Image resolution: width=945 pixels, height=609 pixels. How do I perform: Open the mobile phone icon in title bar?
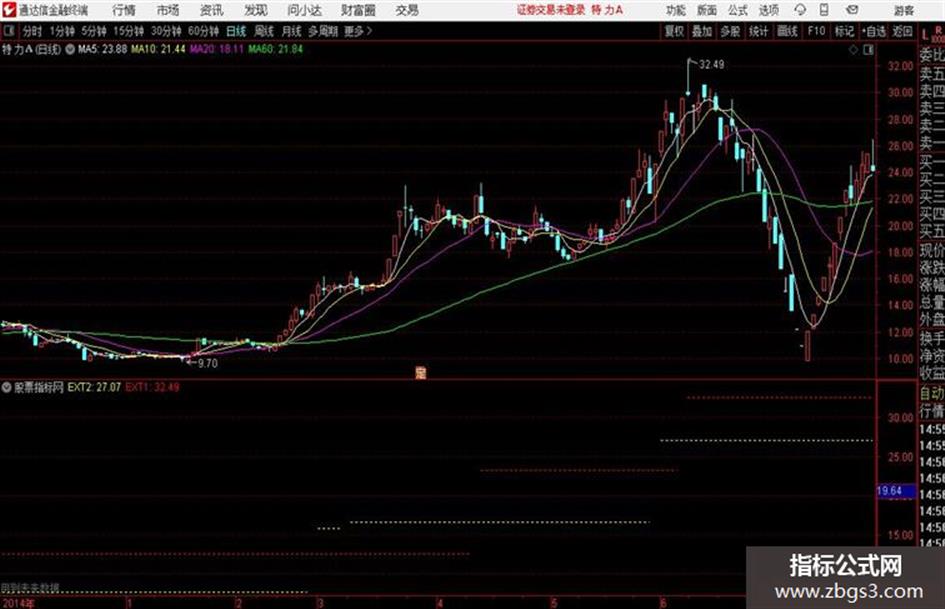tap(824, 10)
